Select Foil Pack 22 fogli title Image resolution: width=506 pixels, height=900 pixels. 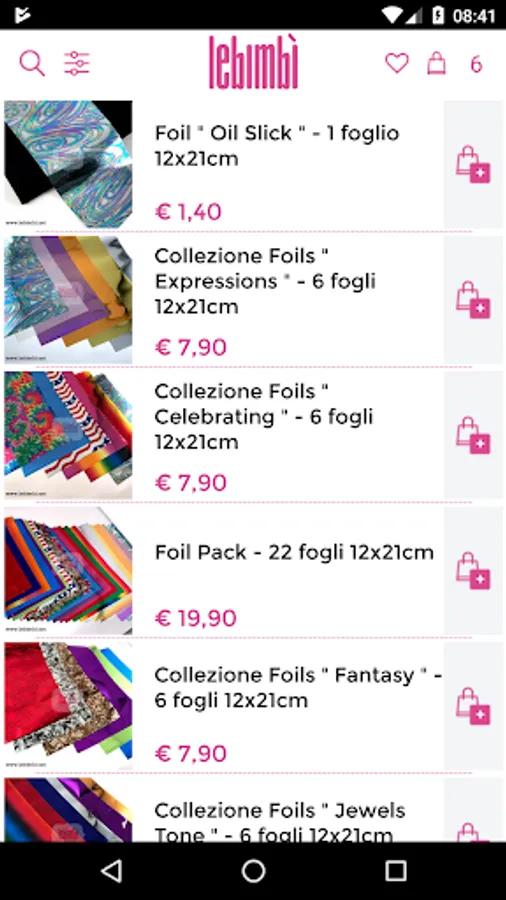[294, 553]
